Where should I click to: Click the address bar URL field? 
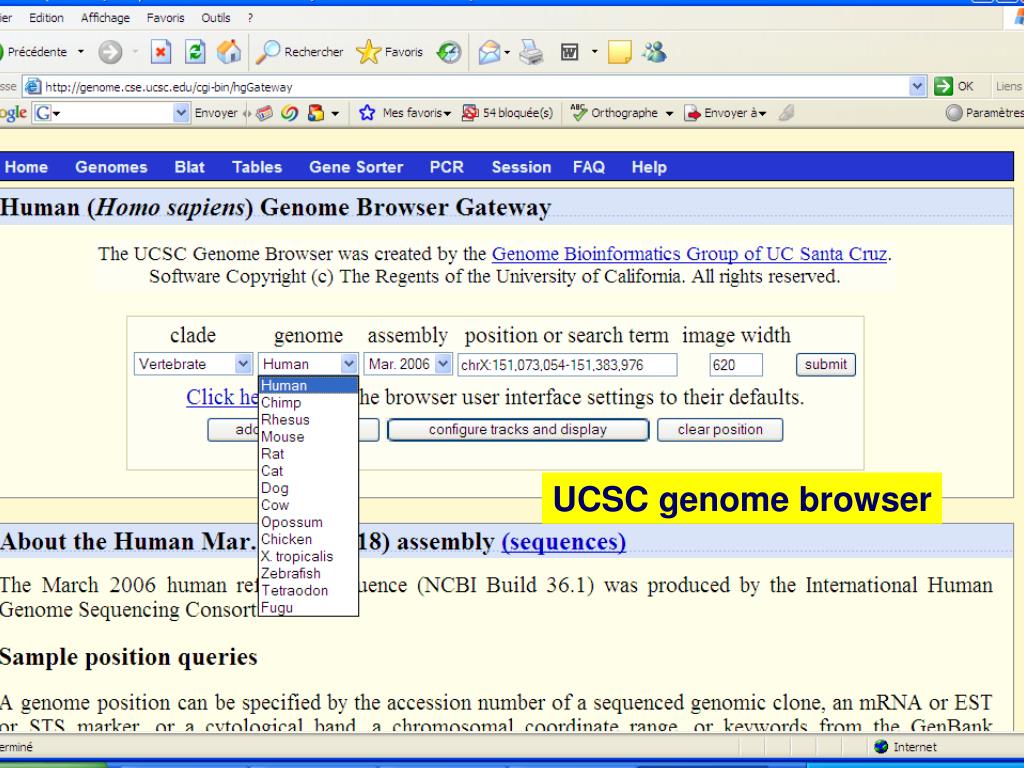point(467,86)
